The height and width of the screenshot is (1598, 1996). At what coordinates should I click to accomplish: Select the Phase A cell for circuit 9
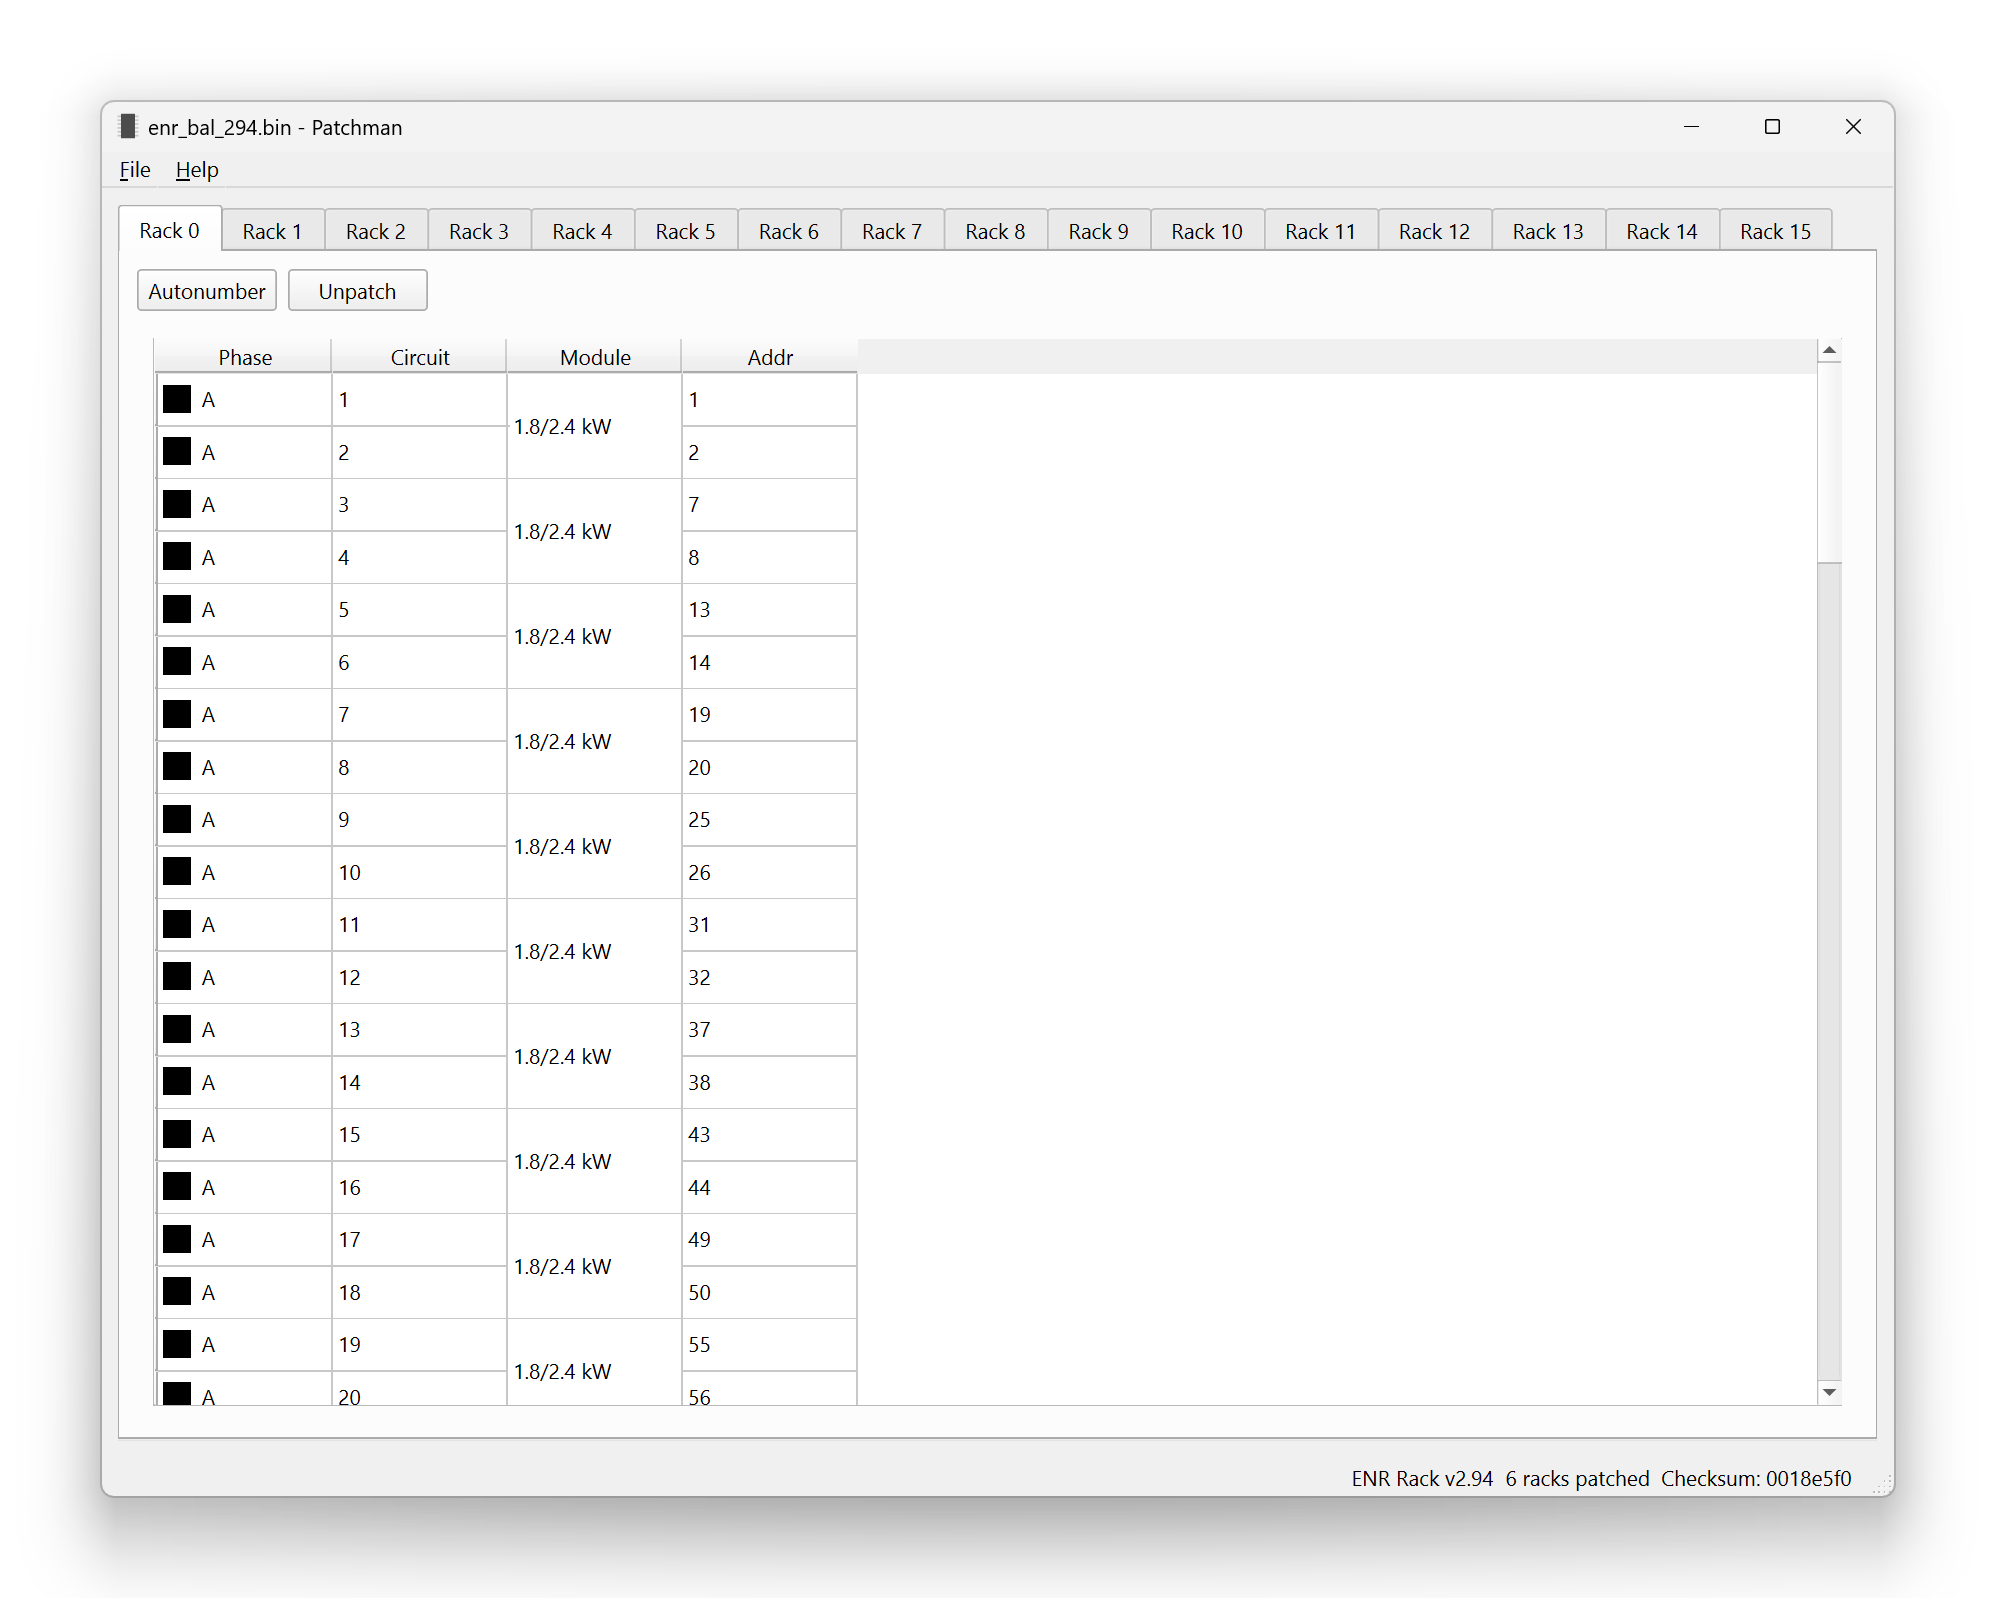coord(244,820)
